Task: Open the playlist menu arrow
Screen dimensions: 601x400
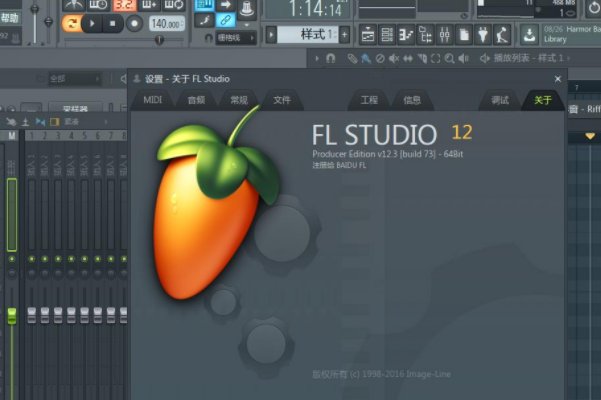Action: point(317,58)
